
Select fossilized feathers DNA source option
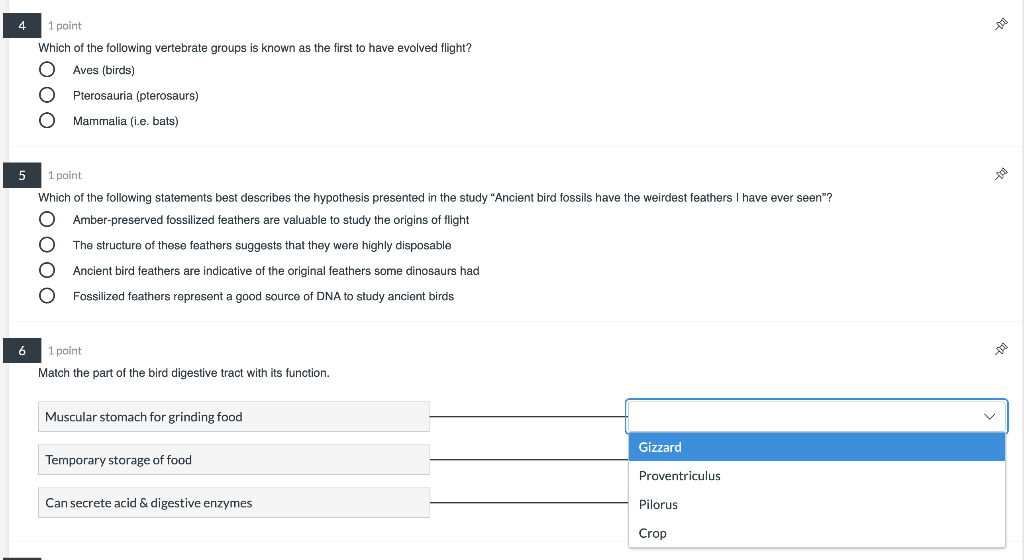click(x=47, y=296)
